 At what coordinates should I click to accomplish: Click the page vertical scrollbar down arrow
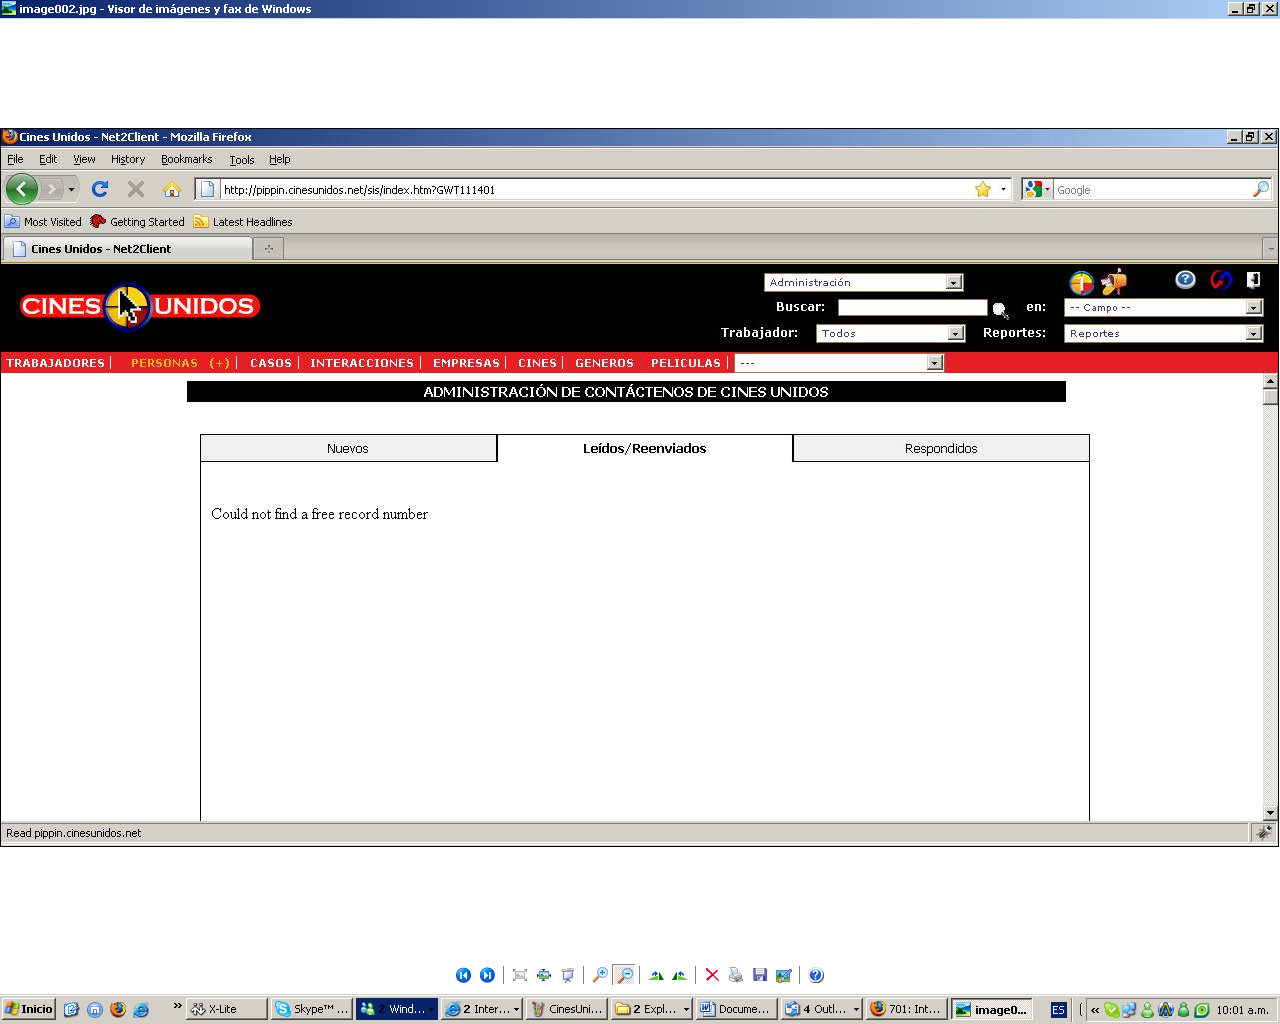(1270, 813)
